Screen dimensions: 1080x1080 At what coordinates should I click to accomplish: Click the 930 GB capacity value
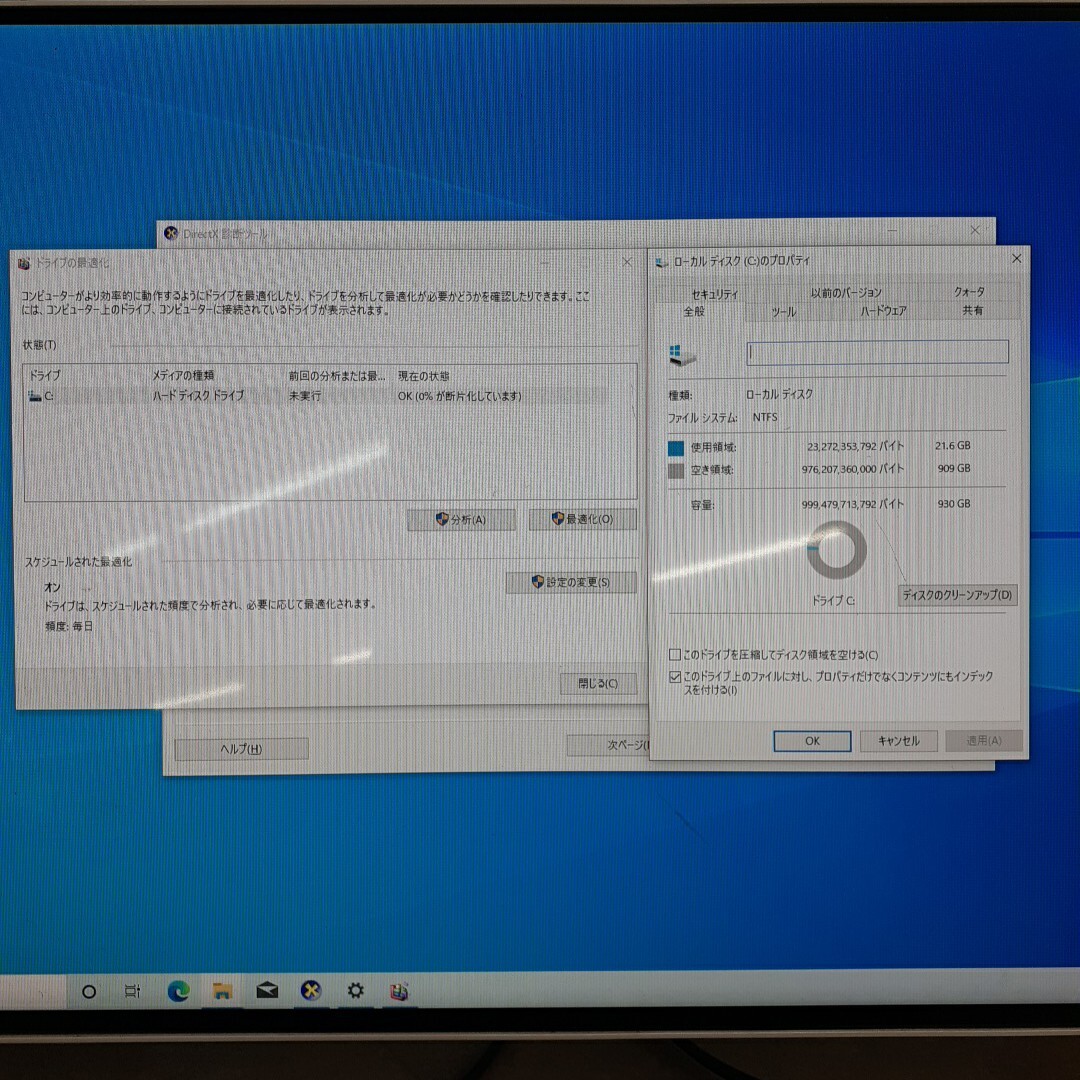tap(954, 504)
